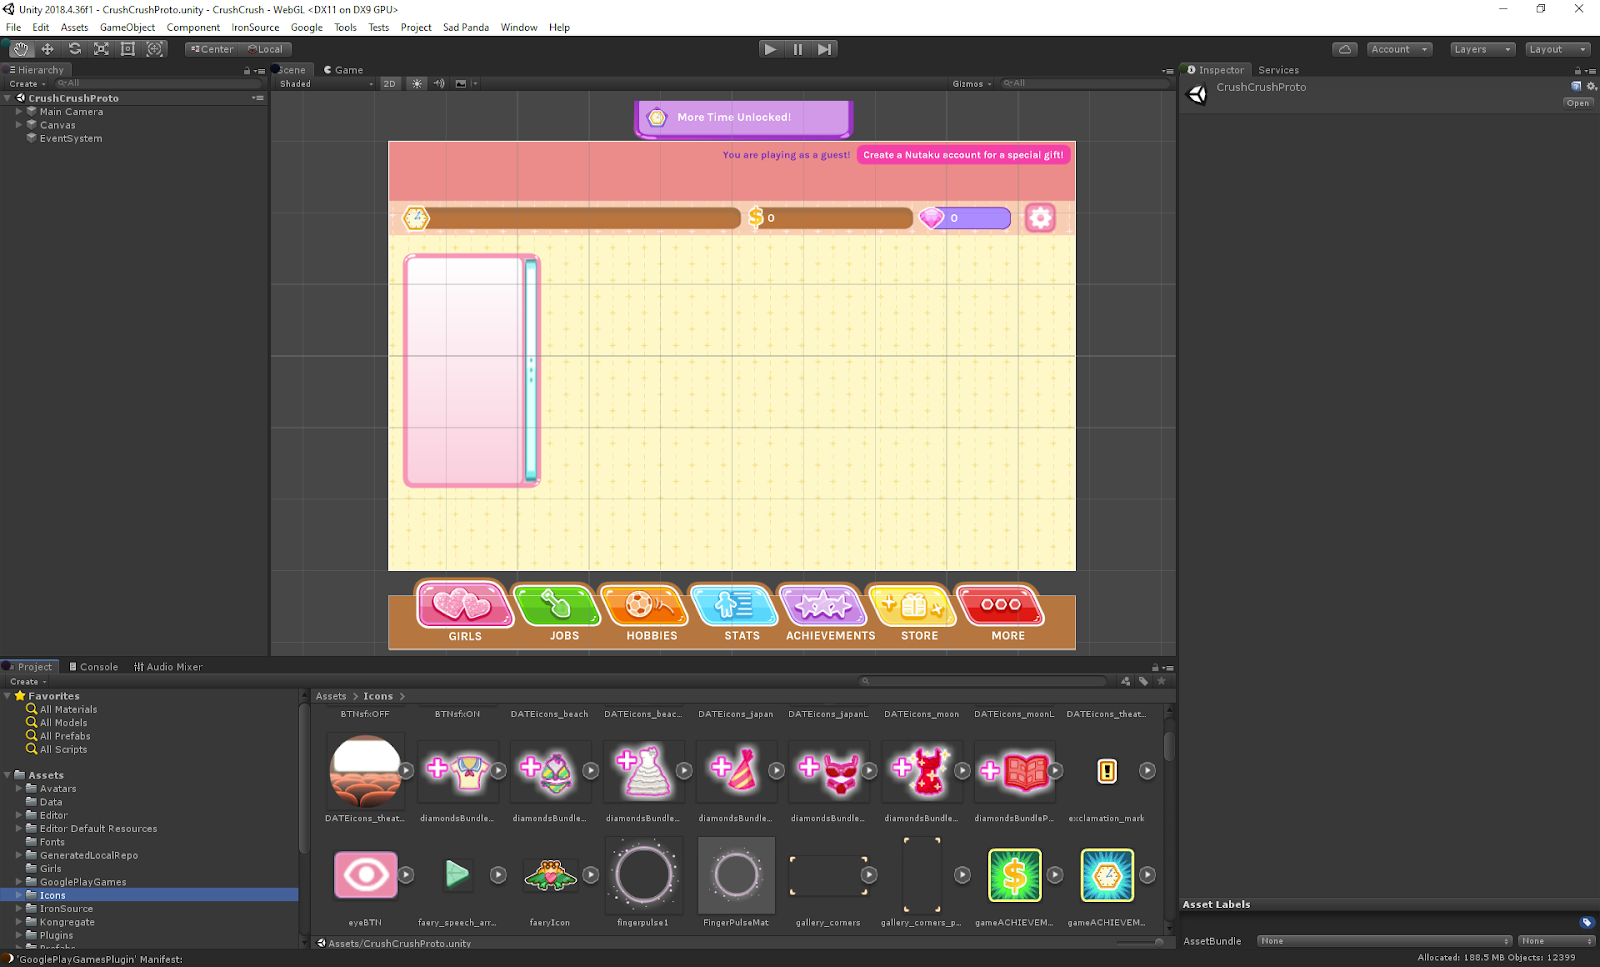Toggle the Local handle rotation button
The width and height of the screenshot is (1600, 967).
tap(265, 49)
